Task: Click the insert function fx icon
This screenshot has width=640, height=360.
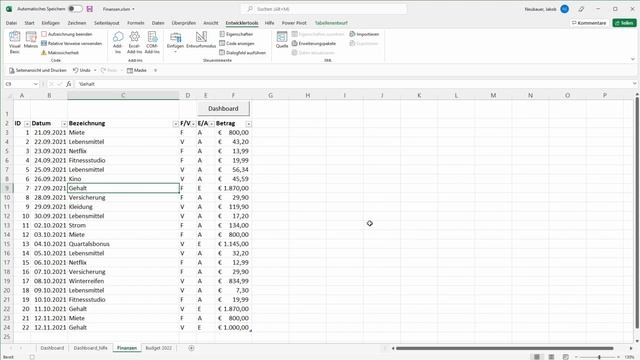Action: [69, 84]
